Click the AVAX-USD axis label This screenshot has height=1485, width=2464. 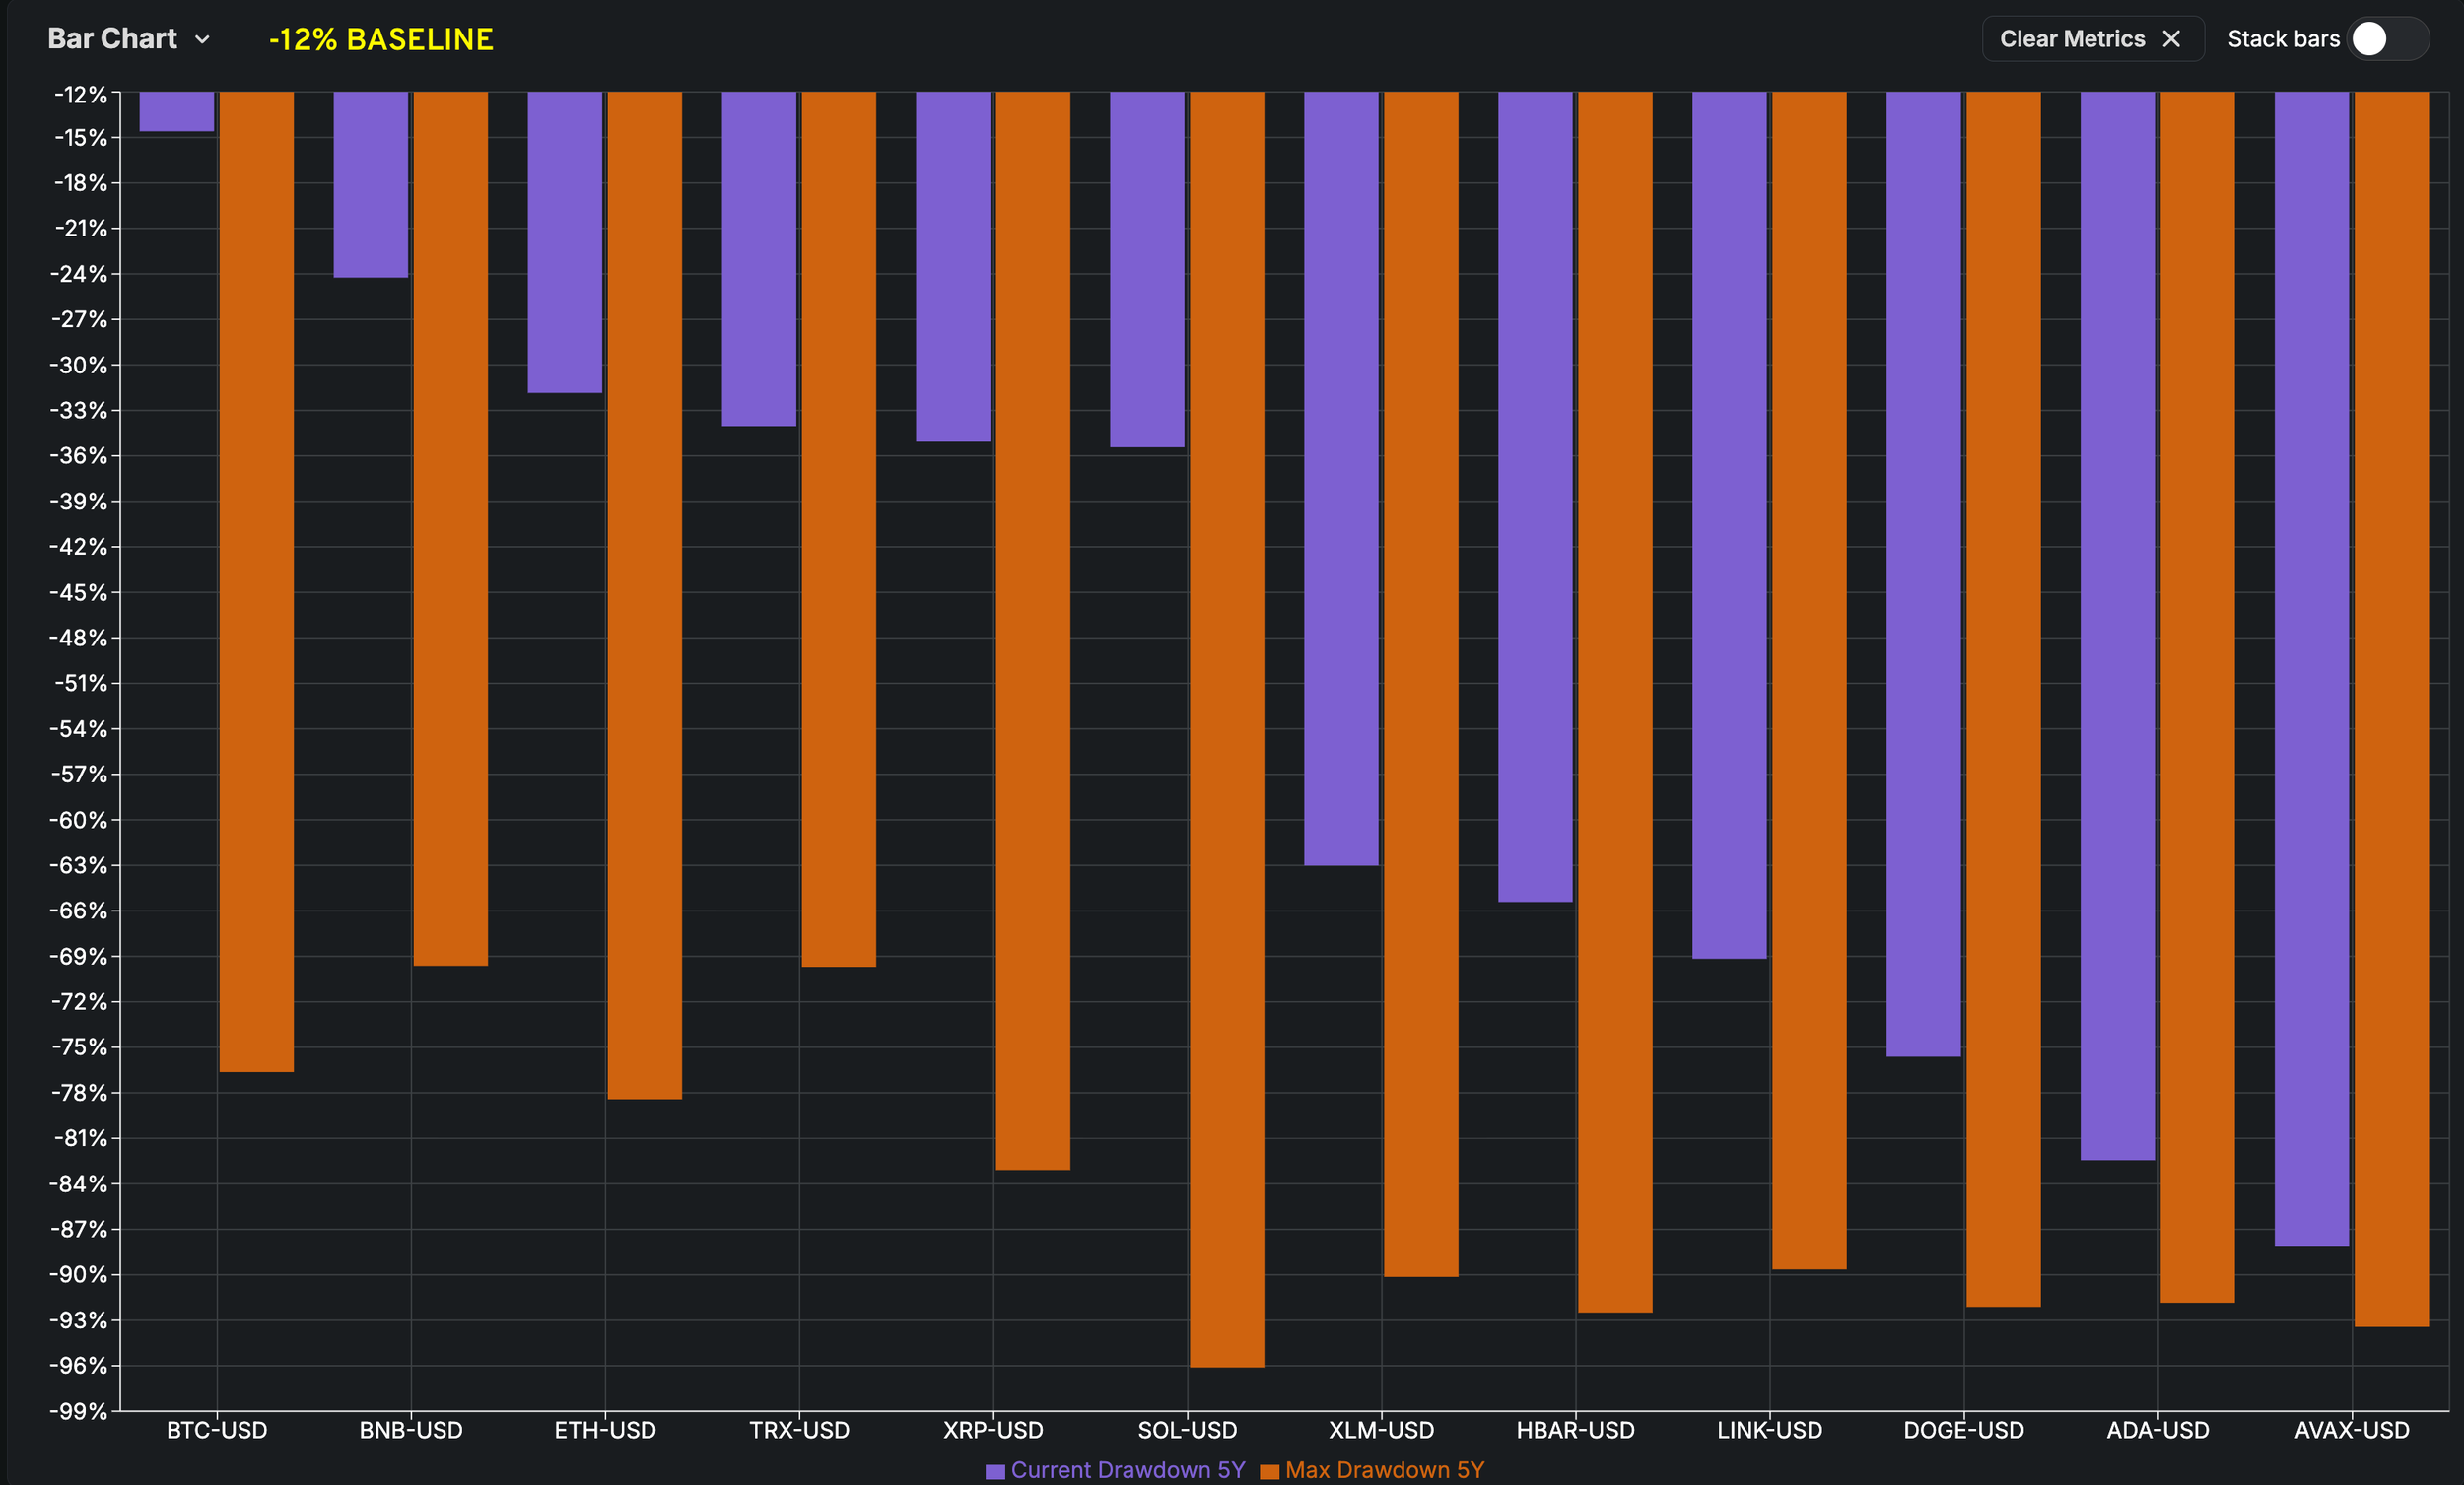pyautogui.click(x=2351, y=1430)
